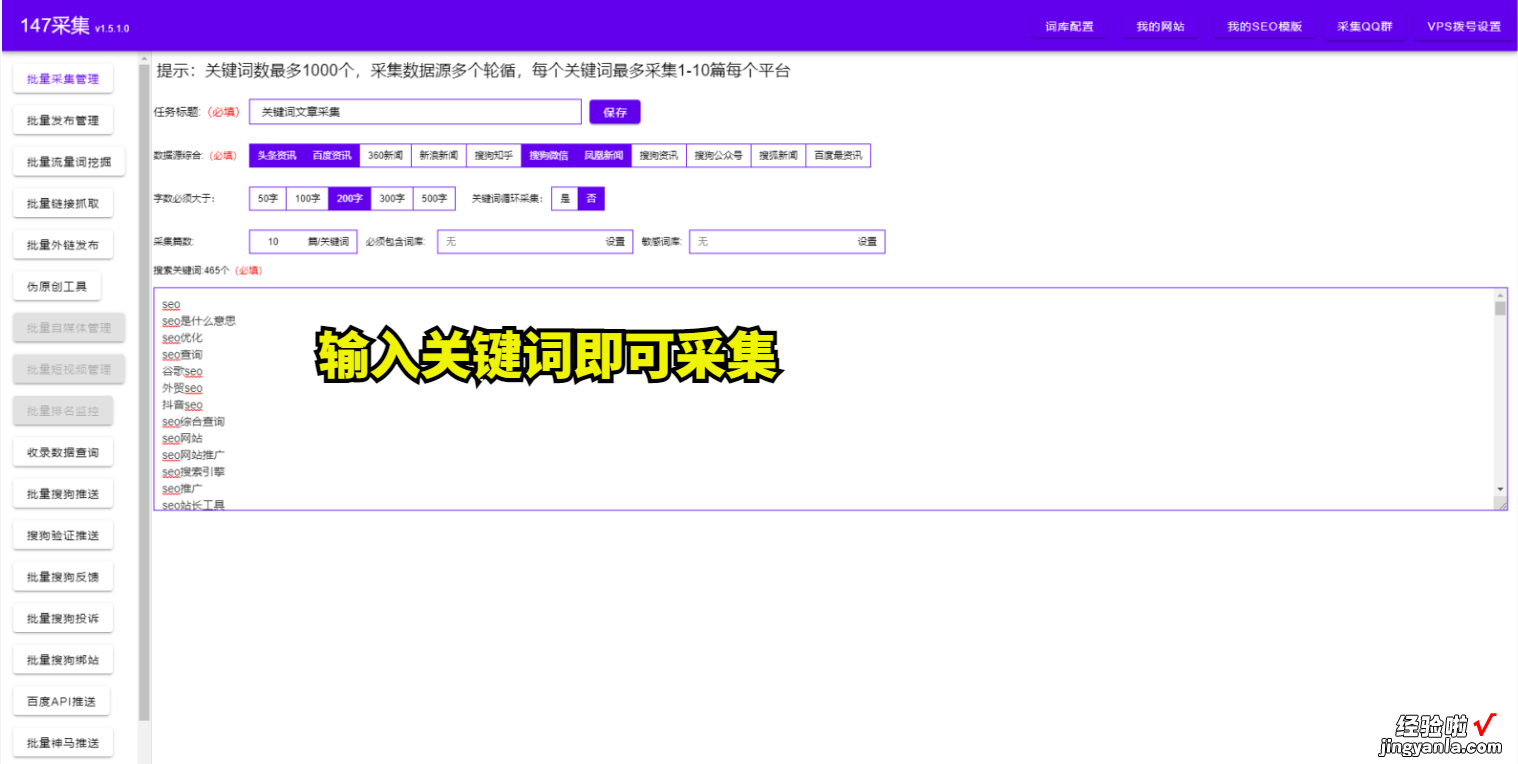
Task: Open 伪原创工具 in the sidebar
Action: click(57, 287)
